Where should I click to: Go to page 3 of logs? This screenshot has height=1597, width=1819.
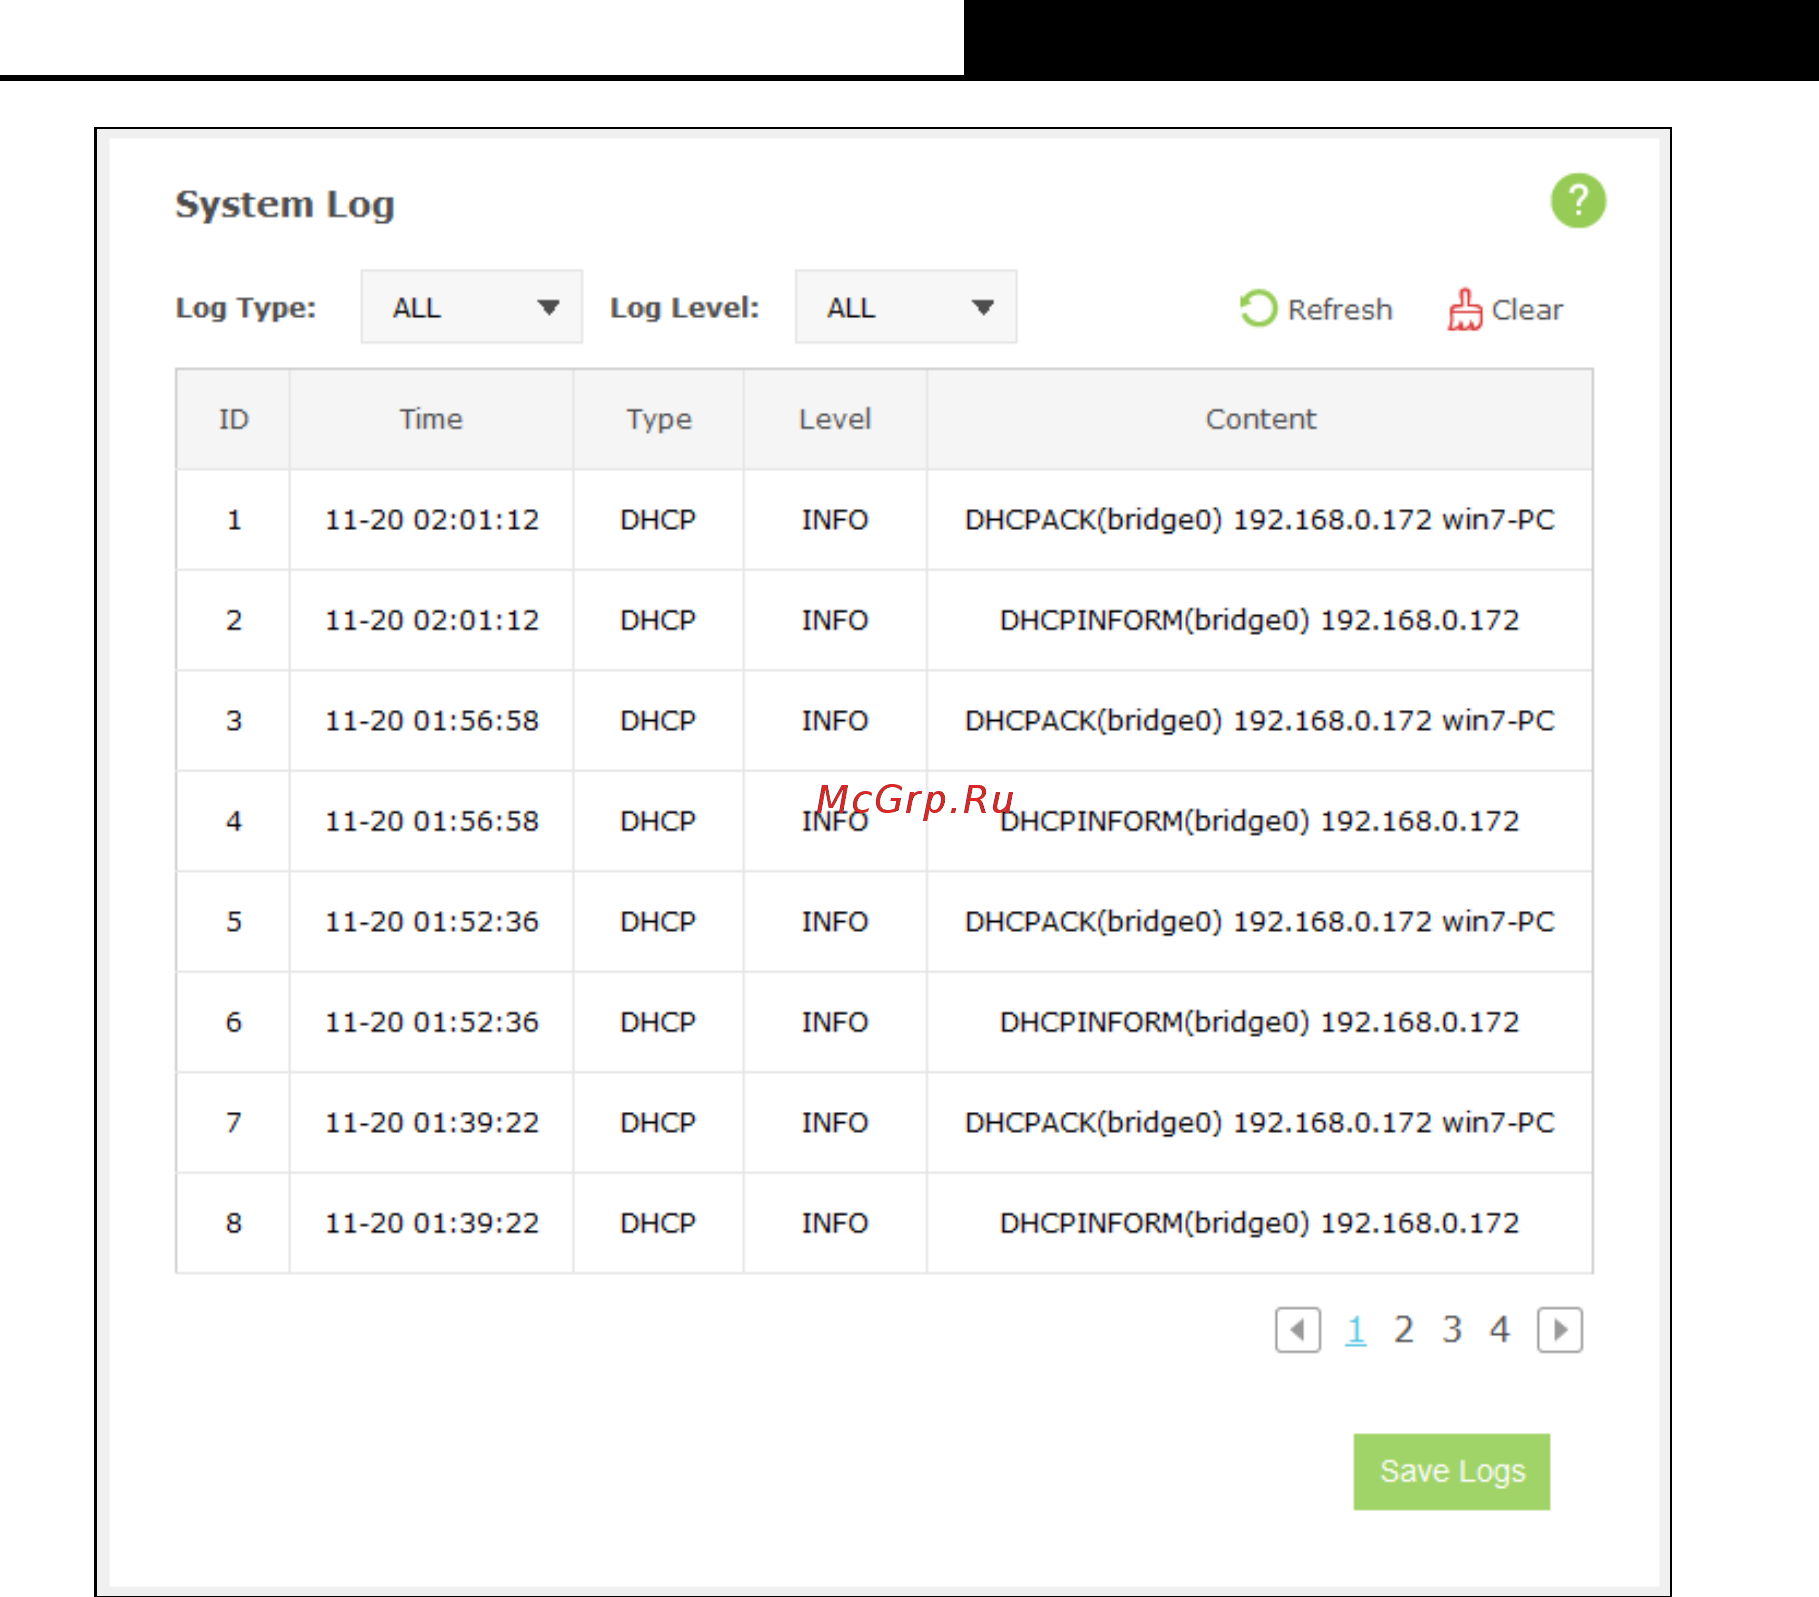[1452, 1330]
